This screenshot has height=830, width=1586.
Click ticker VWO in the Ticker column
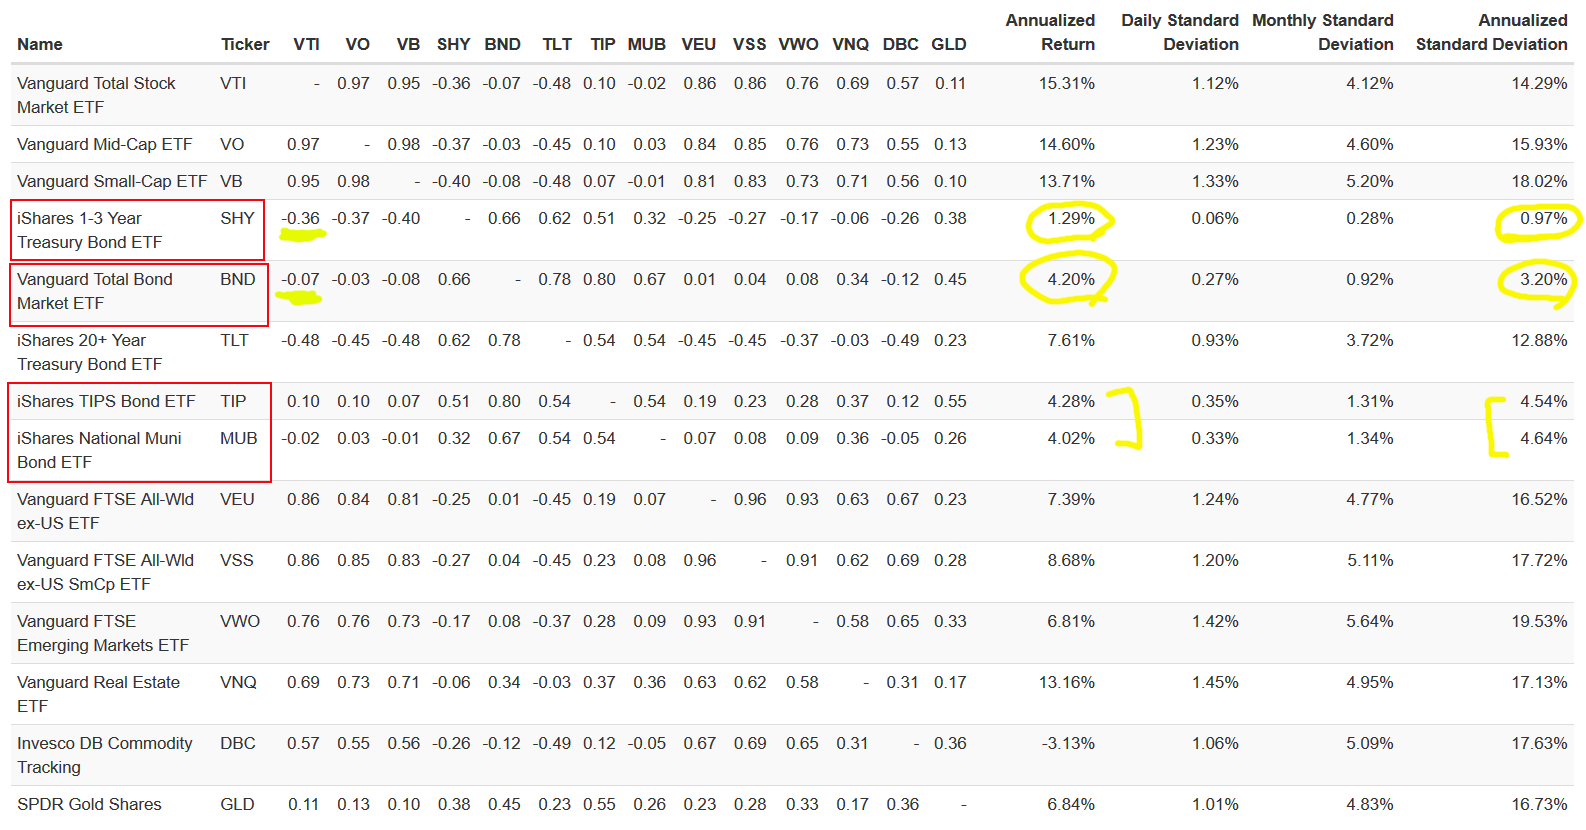click(240, 621)
